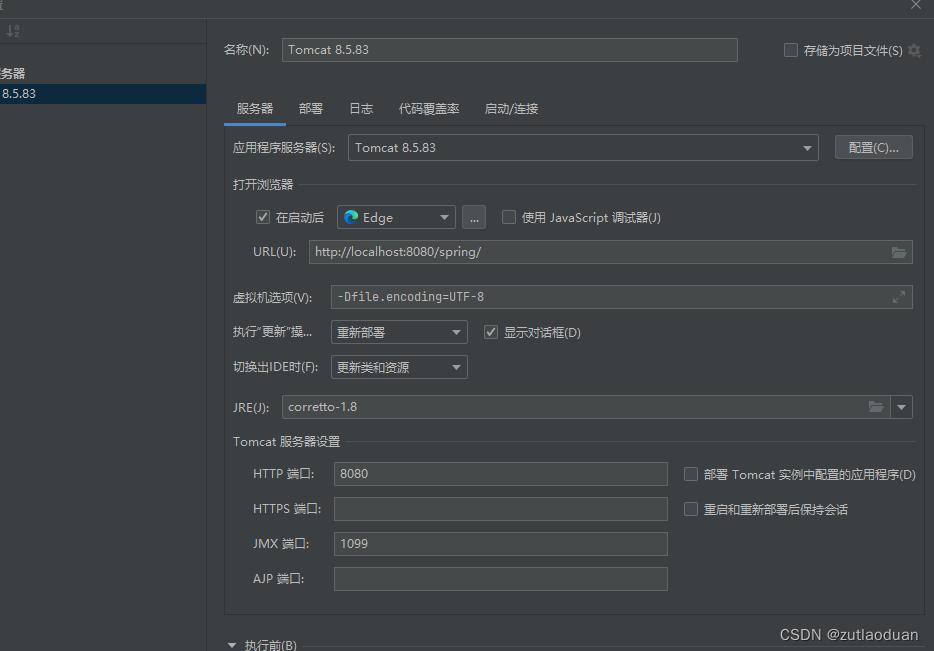The height and width of the screenshot is (651, 934).
Task: Expand the 执行前(B) section
Action: [232, 644]
